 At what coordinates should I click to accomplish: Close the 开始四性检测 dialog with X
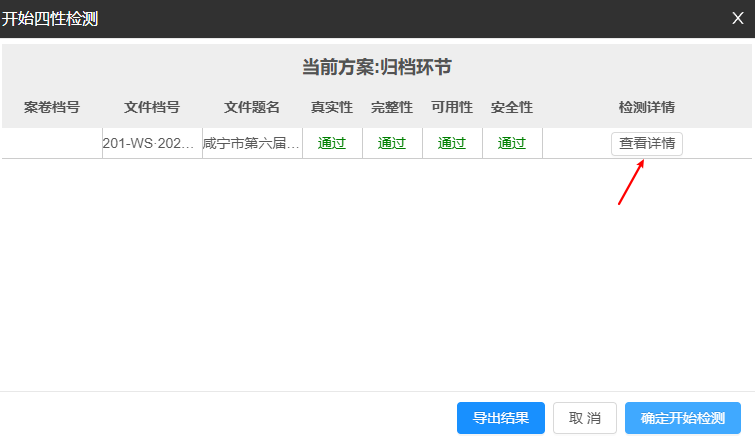point(737,18)
